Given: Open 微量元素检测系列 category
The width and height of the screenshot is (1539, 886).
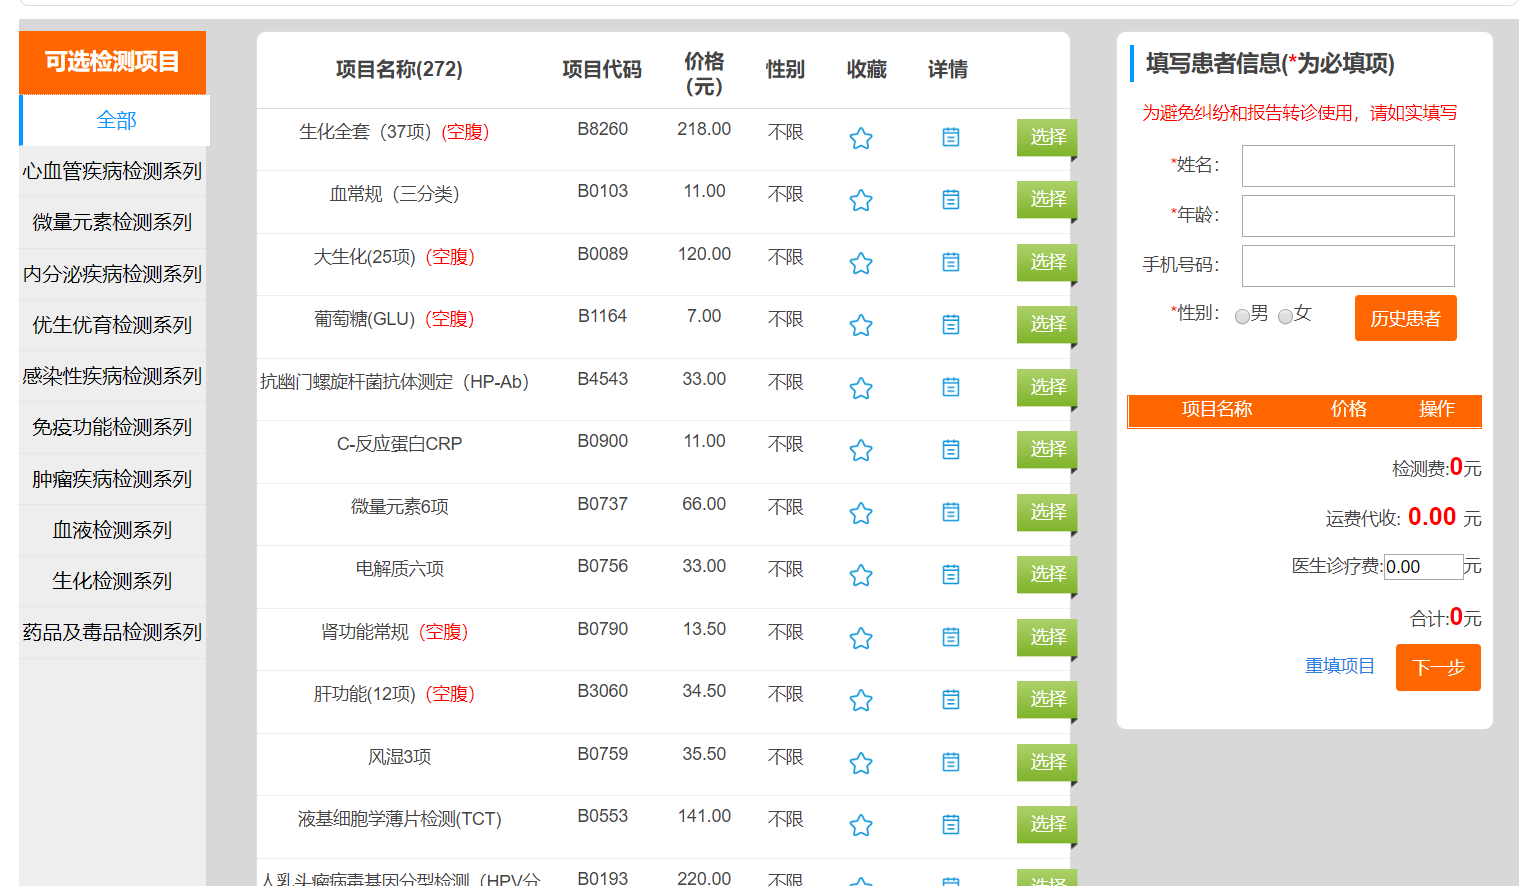Looking at the screenshot, I should tap(113, 223).
